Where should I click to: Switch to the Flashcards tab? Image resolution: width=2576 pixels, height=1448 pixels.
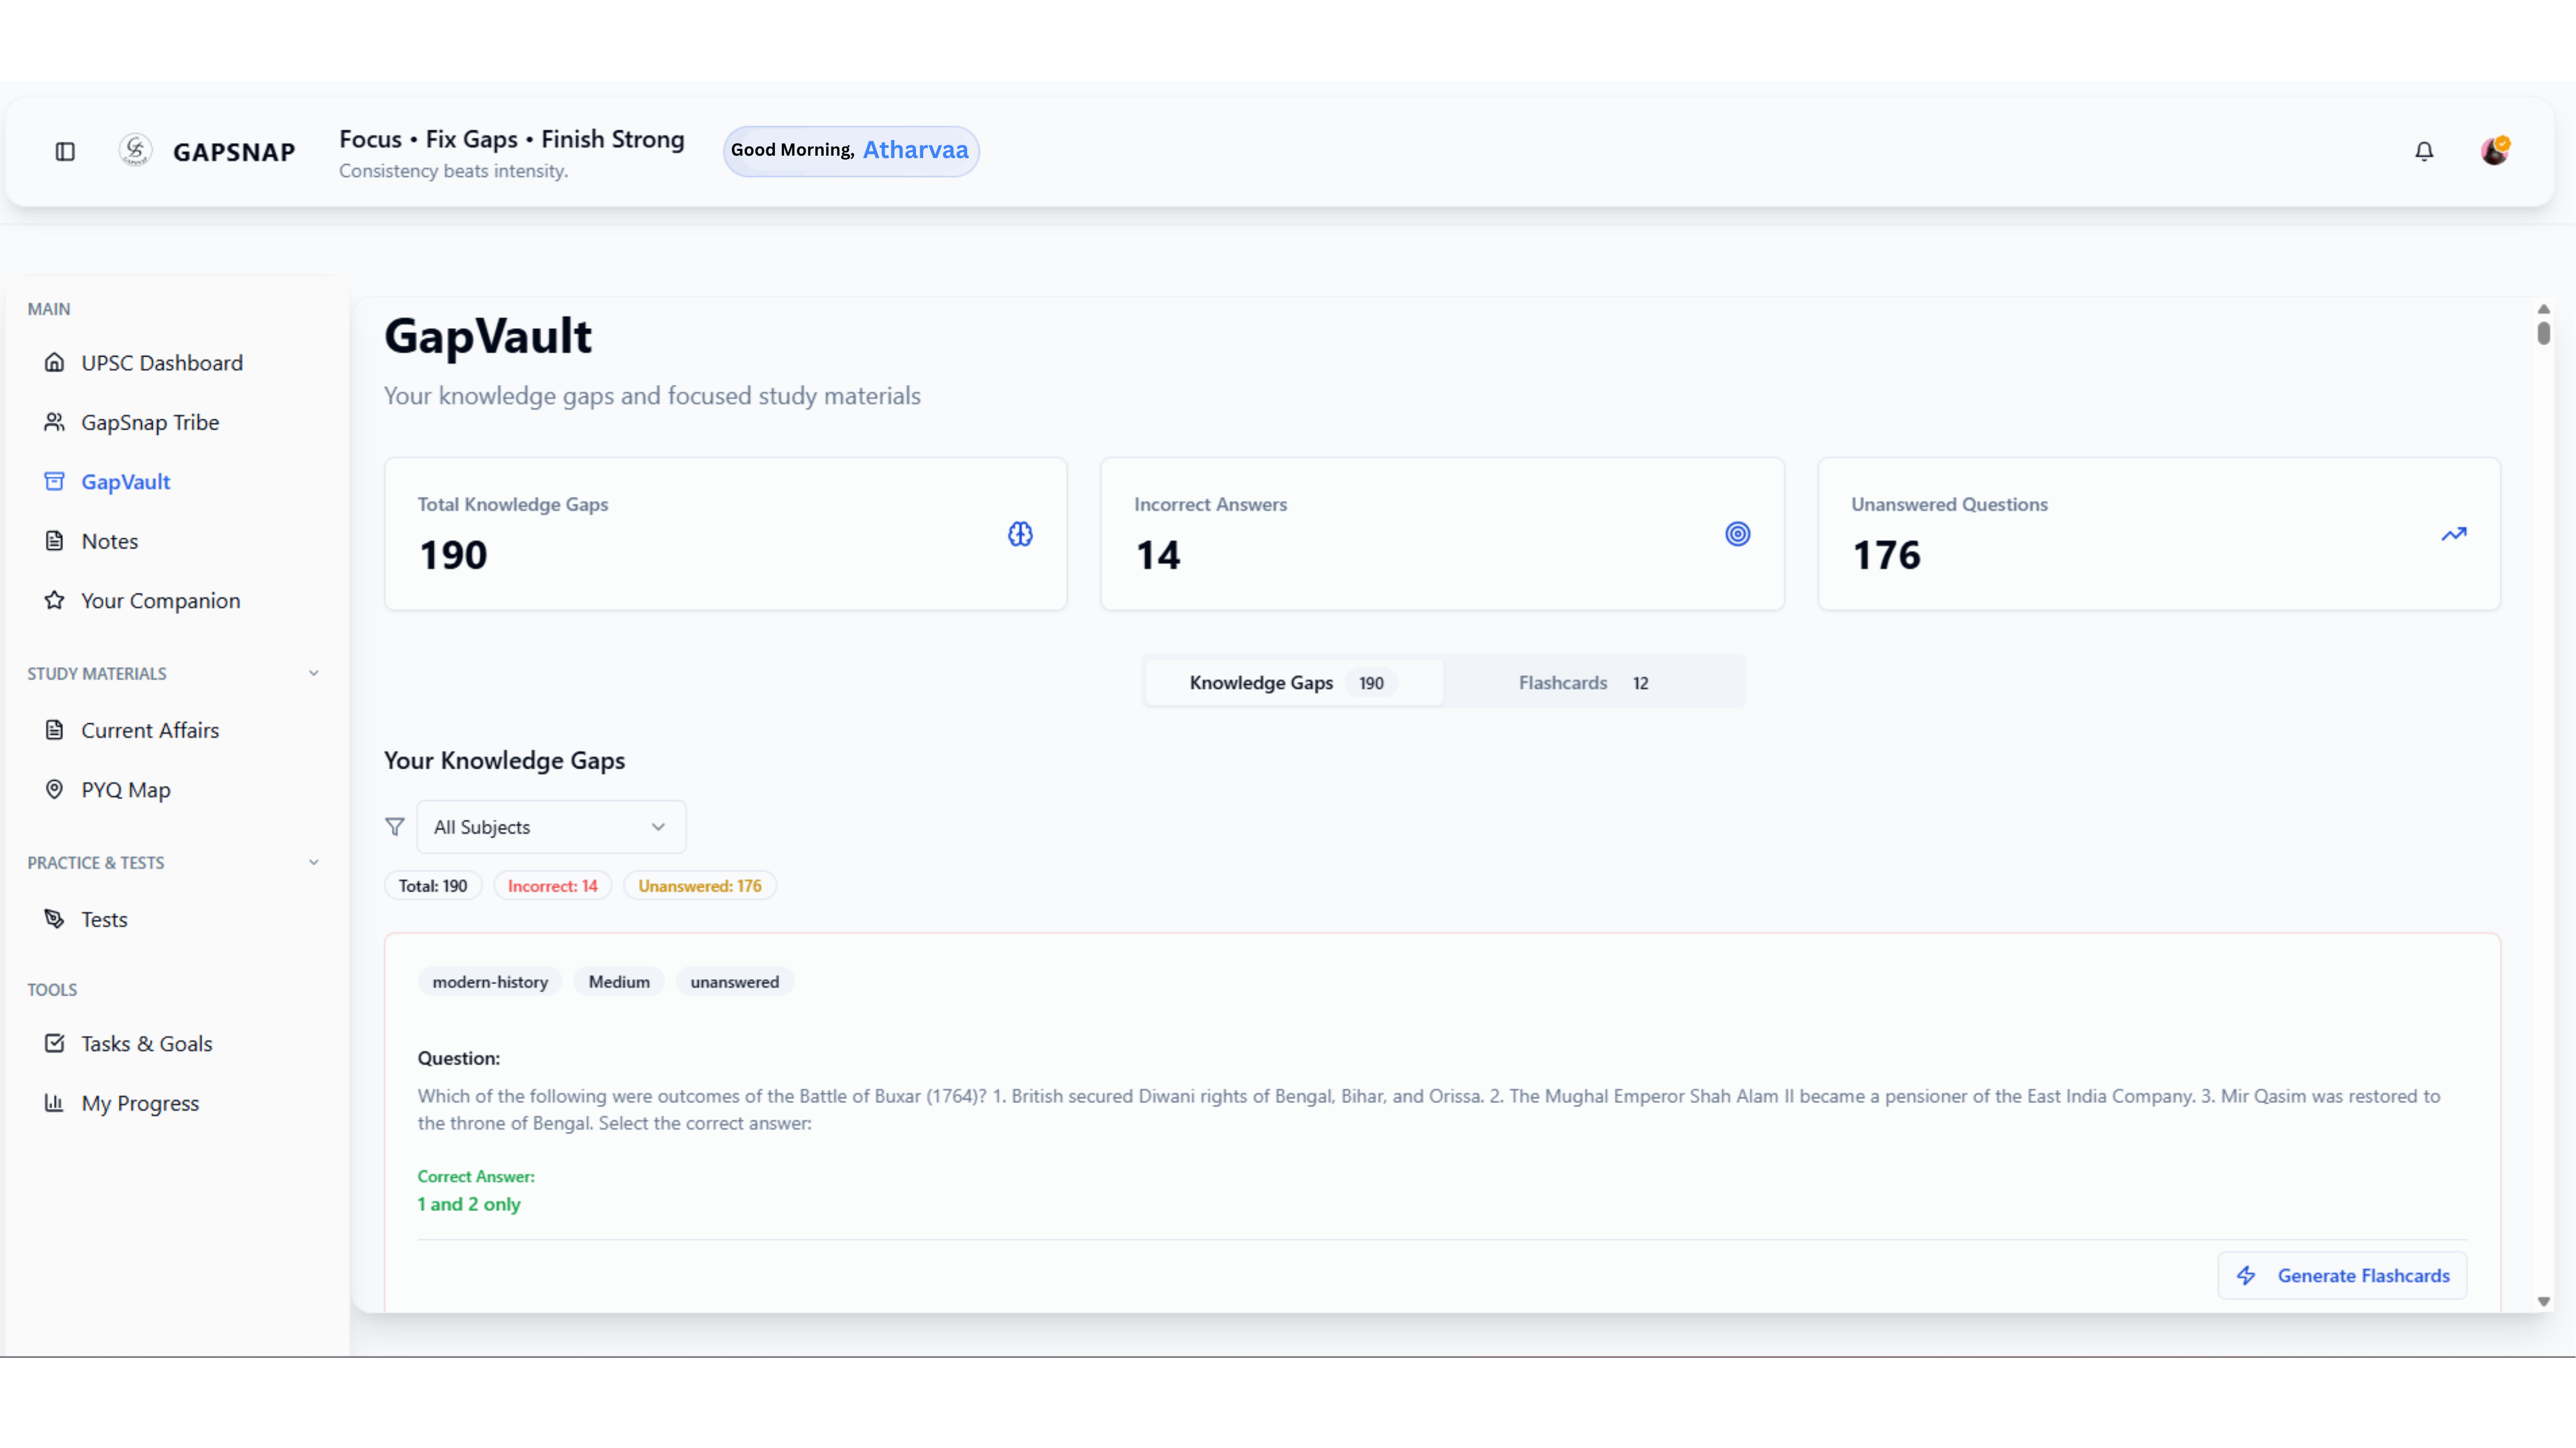point(1583,683)
